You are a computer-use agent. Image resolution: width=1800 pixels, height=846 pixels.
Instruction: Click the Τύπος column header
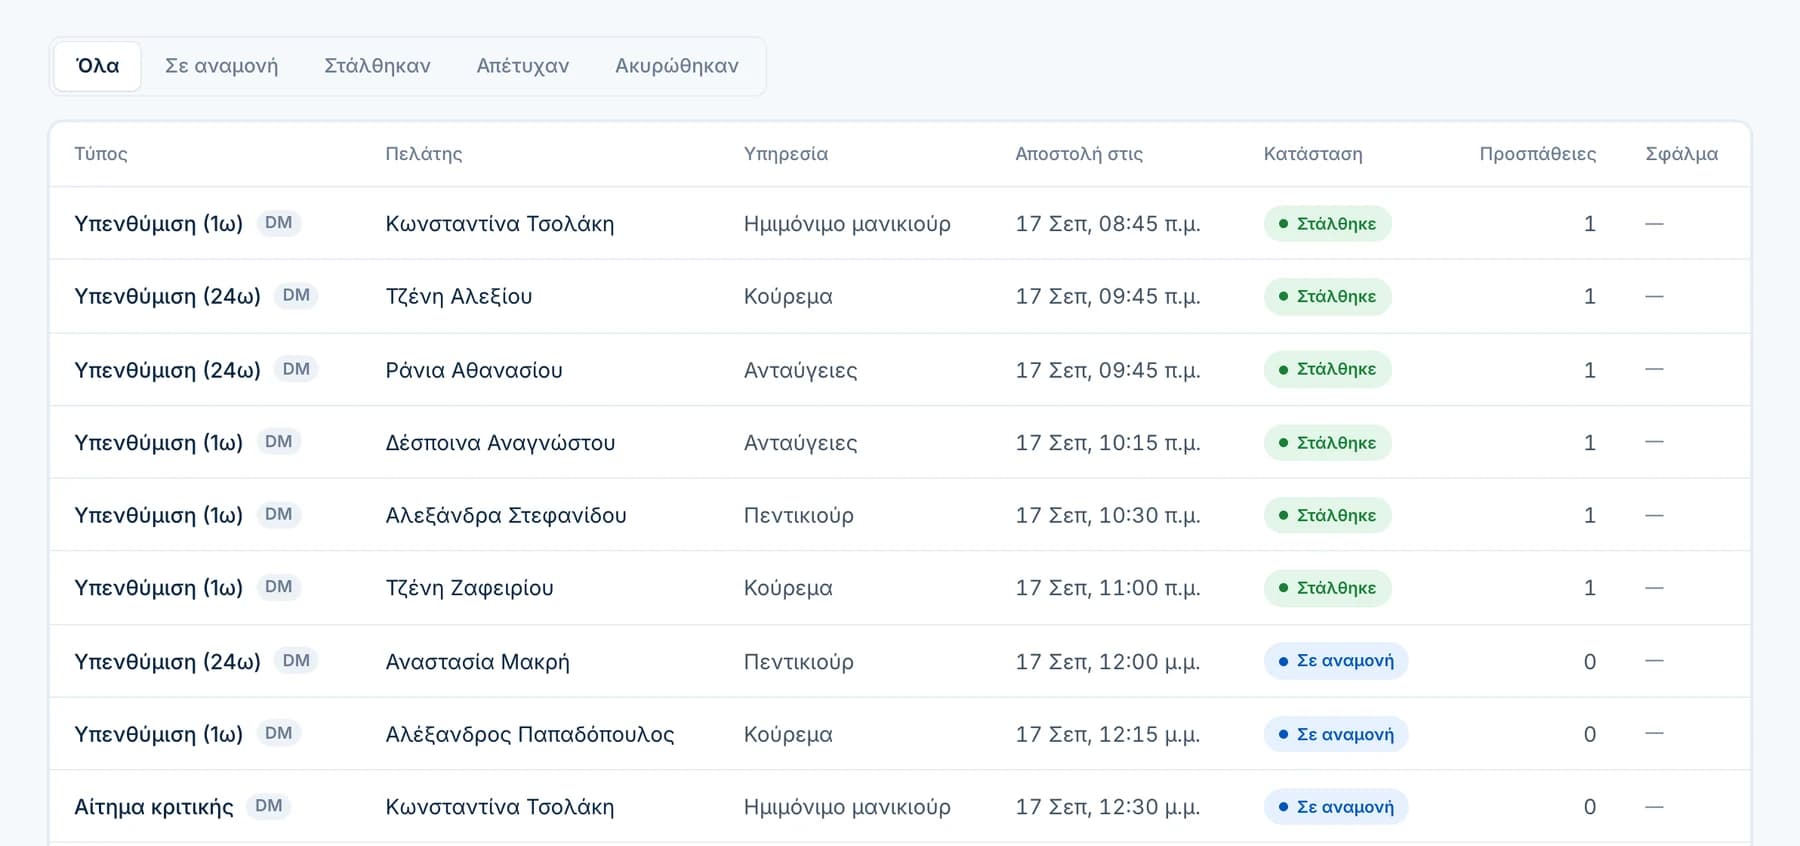(x=101, y=154)
